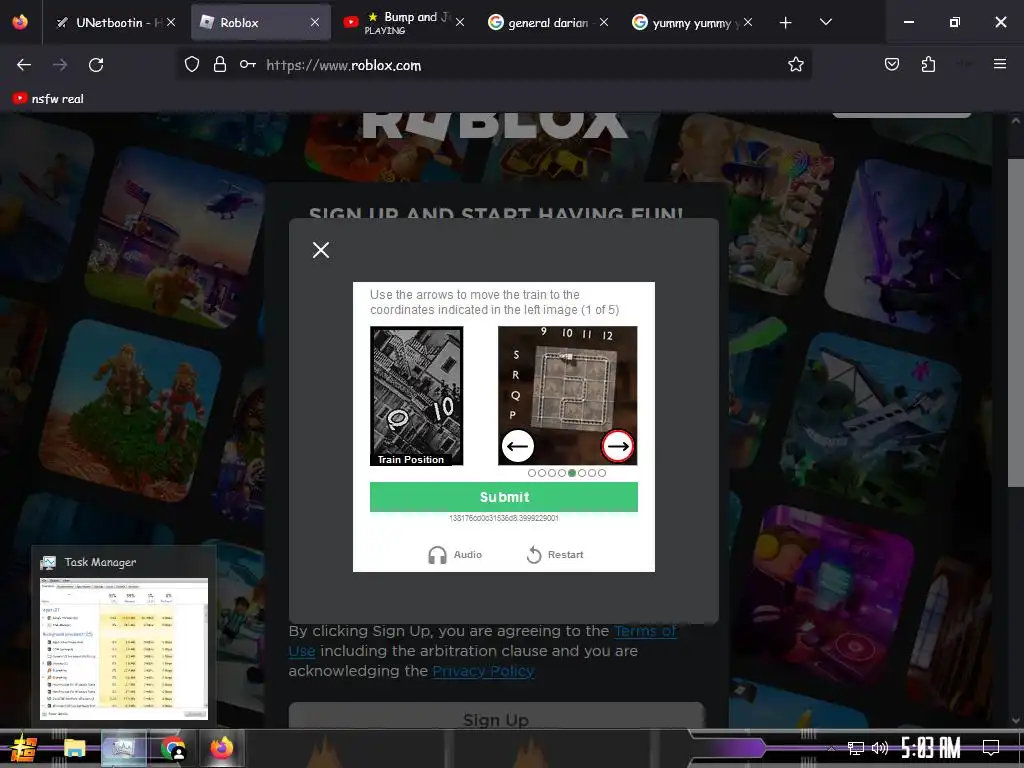The width and height of the screenshot is (1024, 768).
Task: Click the Task Manager preview thumbnail
Action: 124,648
